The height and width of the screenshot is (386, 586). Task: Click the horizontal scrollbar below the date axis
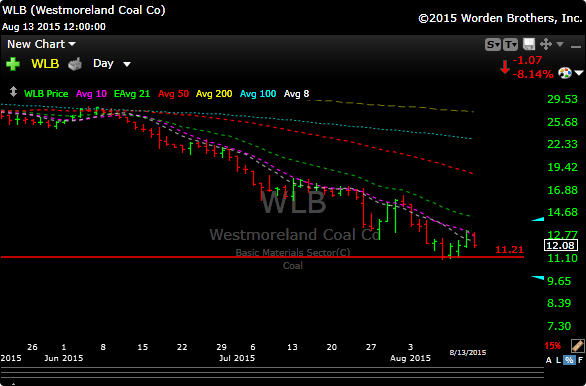pyautogui.click(x=272, y=372)
